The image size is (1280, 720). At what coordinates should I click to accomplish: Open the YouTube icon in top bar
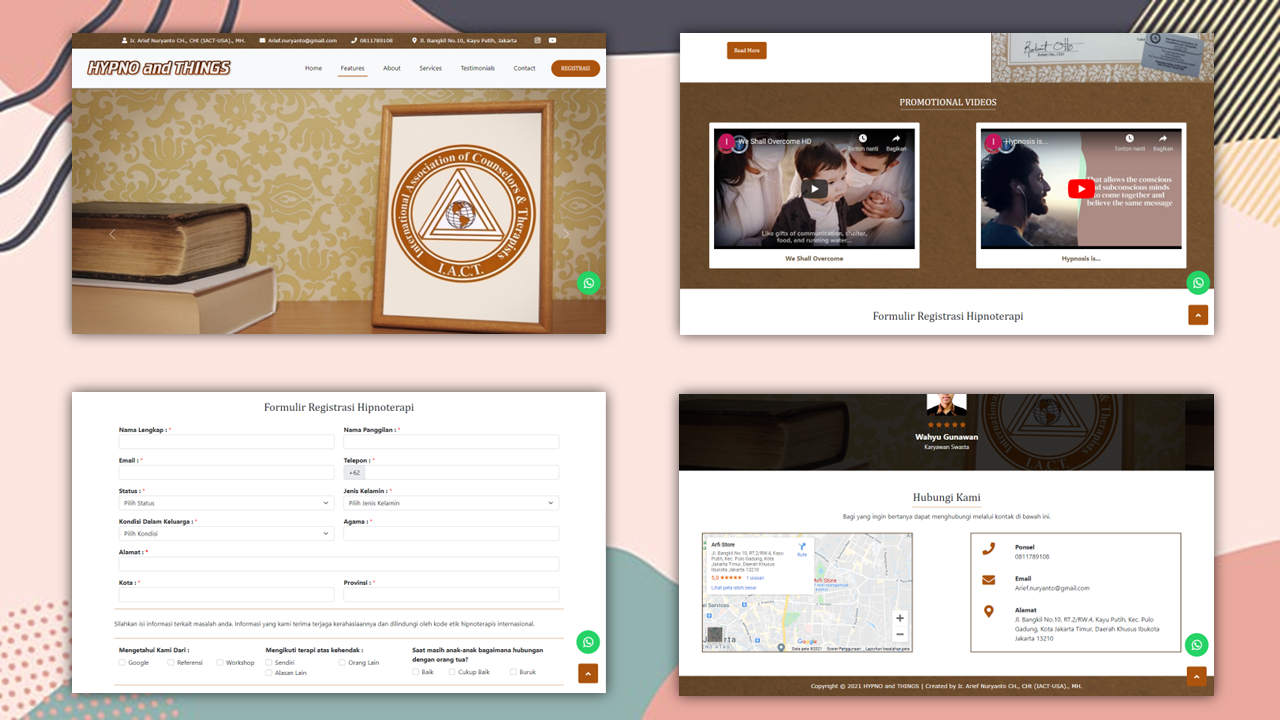(x=552, y=41)
